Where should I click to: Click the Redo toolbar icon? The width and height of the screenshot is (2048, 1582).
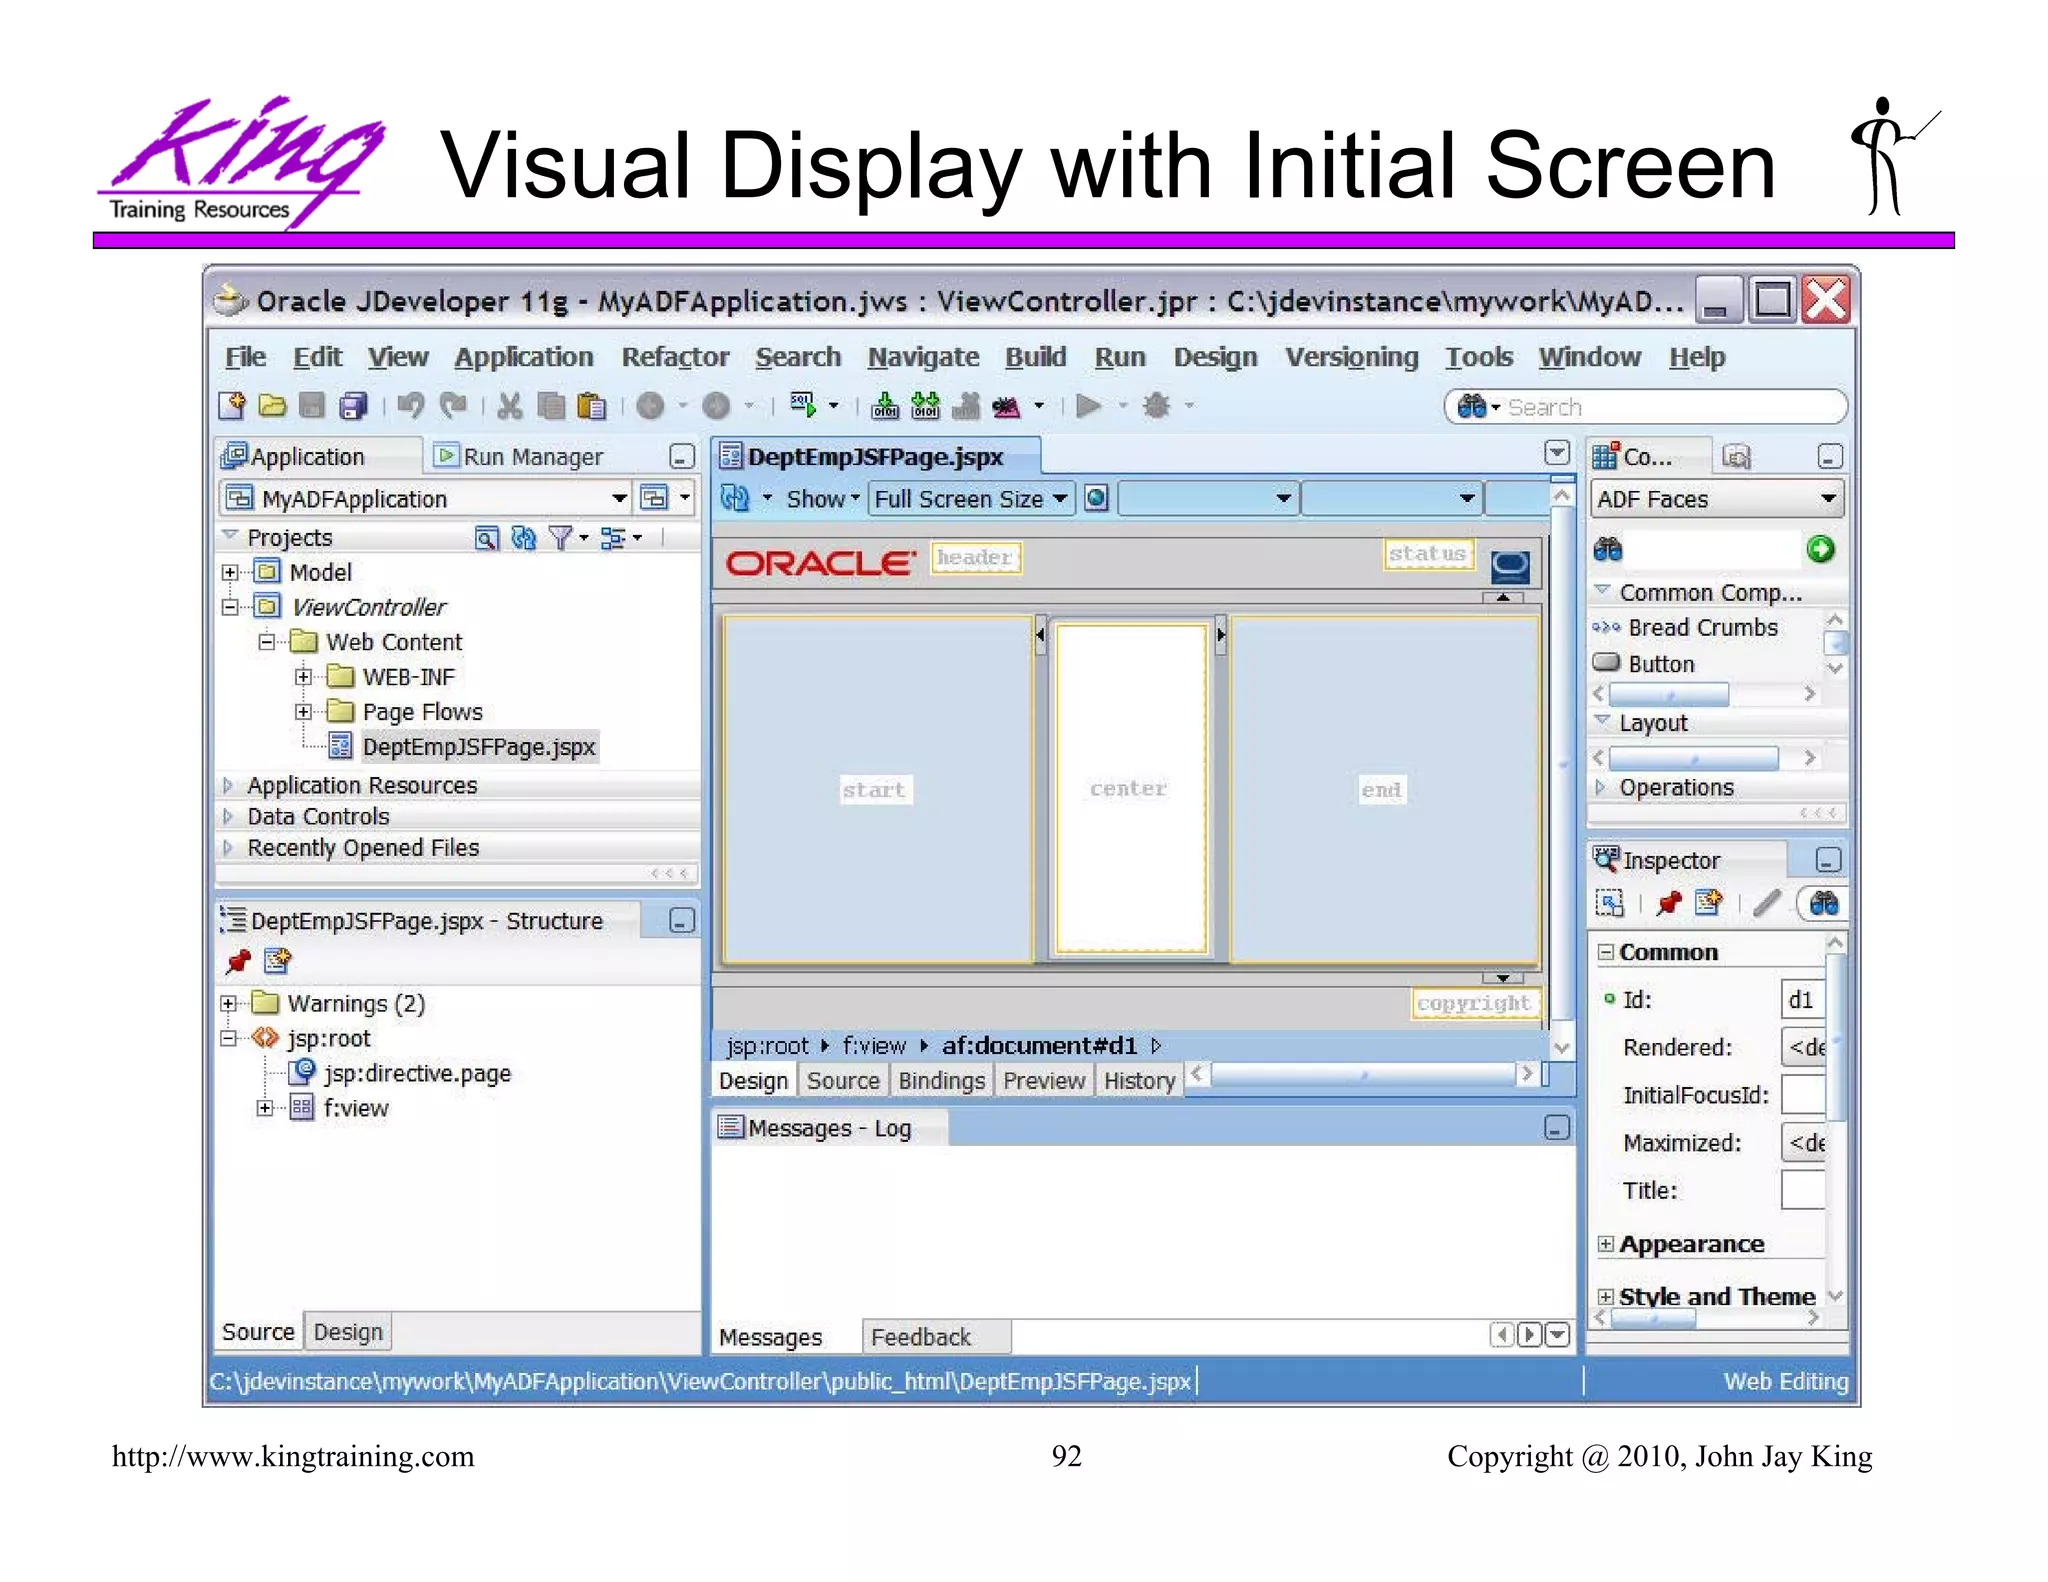[x=454, y=405]
